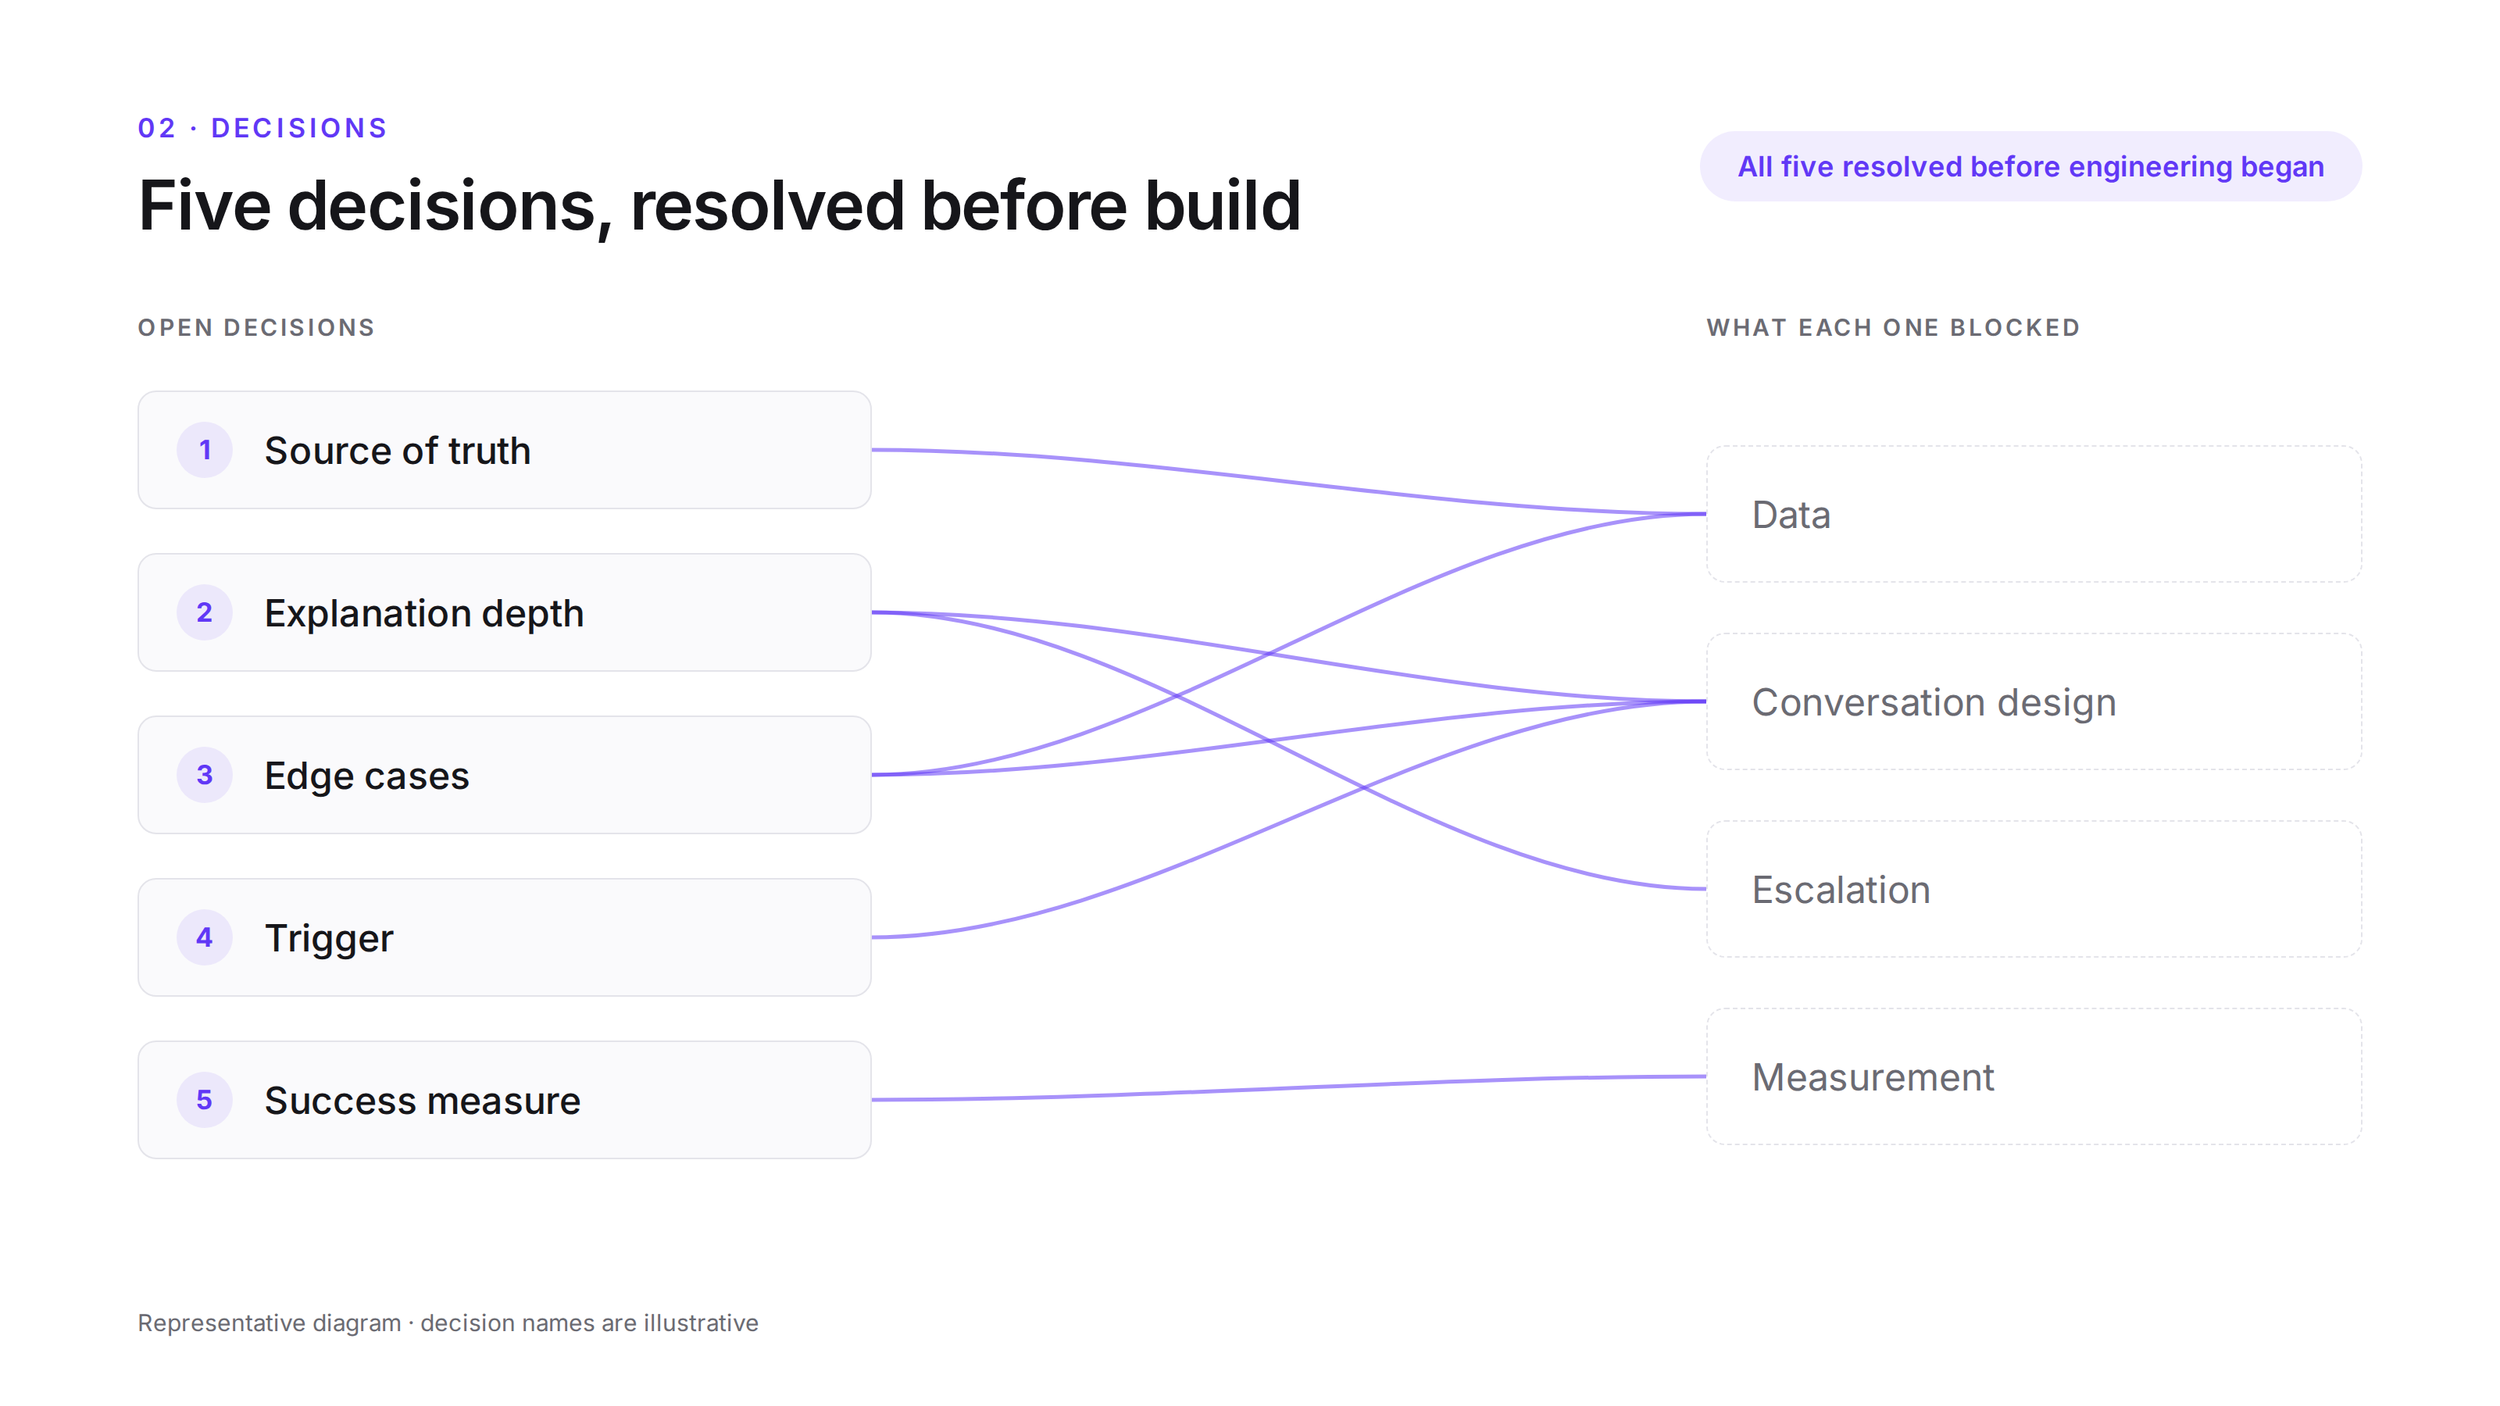Click the number 1 badge icon
The image size is (2500, 1406).
(205, 450)
